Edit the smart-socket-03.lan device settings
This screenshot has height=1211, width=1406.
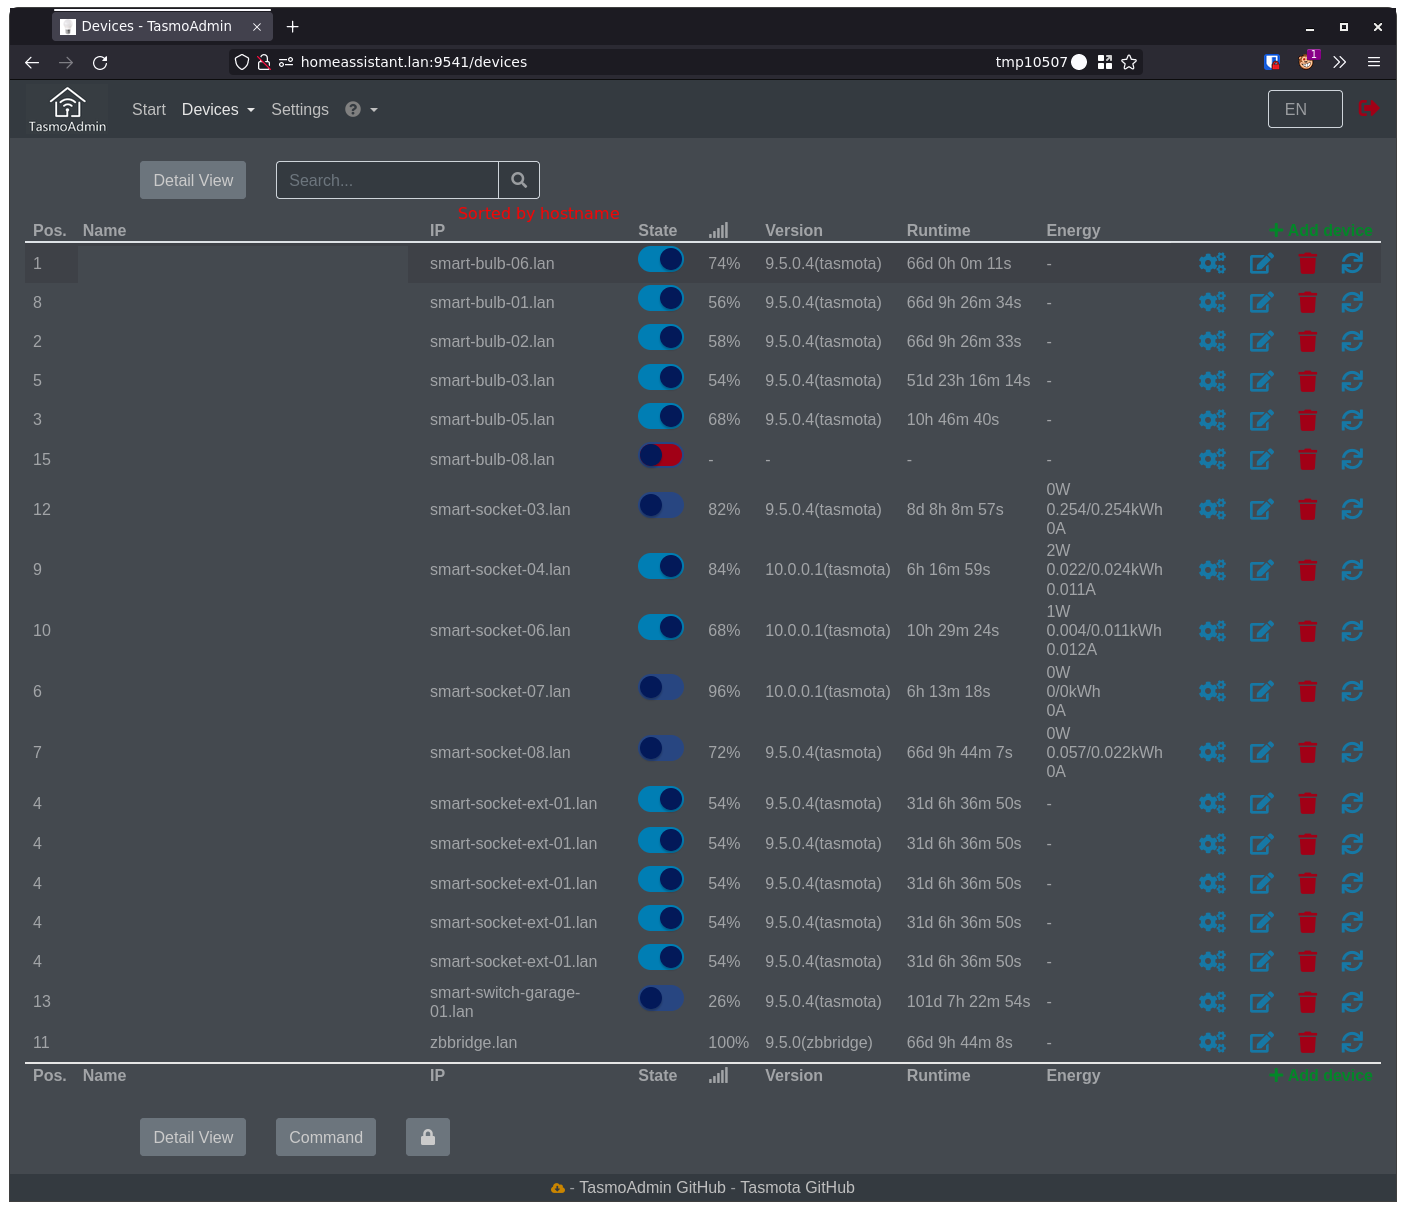[x=1261, y=509]
